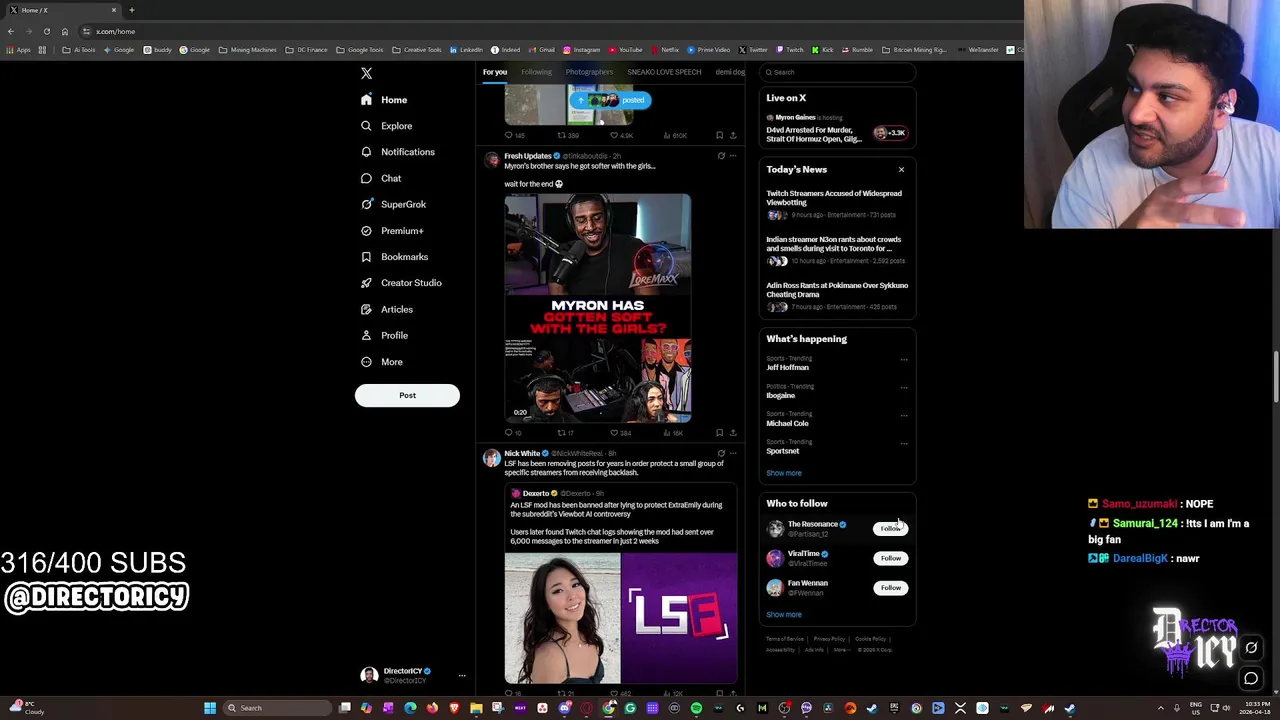Open Bookmarks in the sidebar
Screen dimensions: 1280x720
point(394,257)
